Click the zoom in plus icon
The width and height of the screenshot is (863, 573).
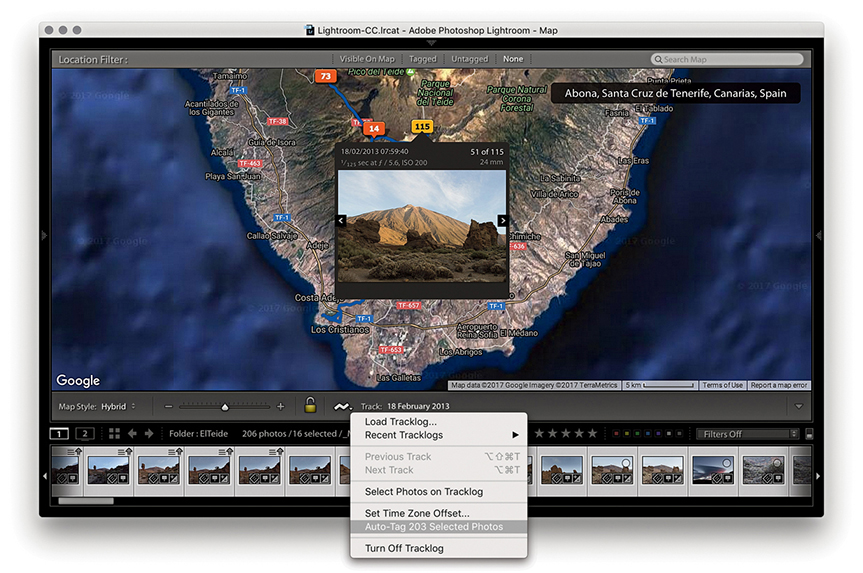click(280, 407)
